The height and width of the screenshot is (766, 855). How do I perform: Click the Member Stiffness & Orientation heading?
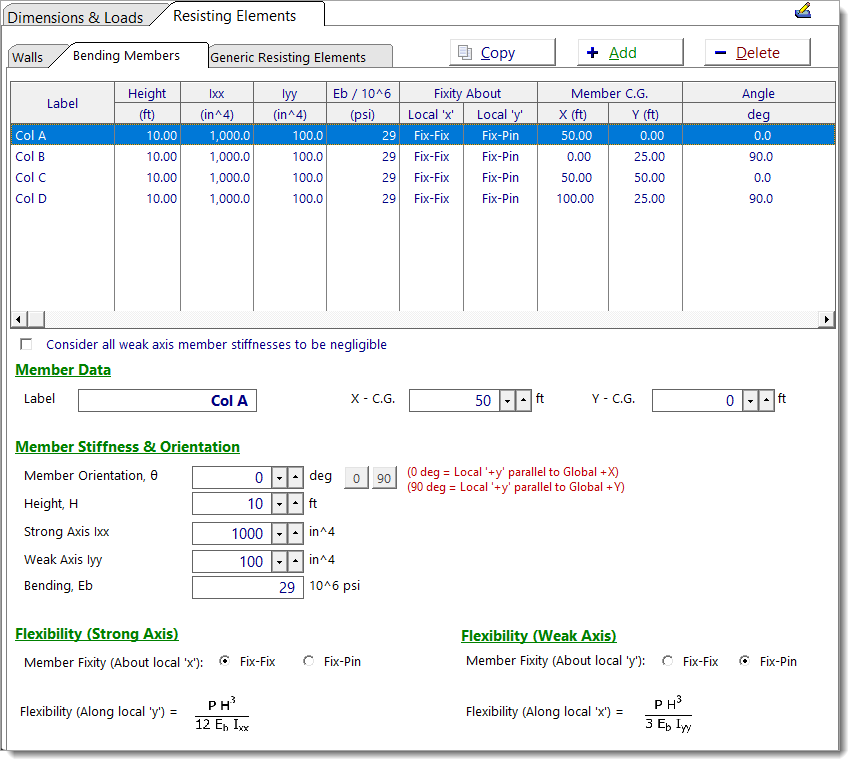pyautogui.click(x=128, y=447)
